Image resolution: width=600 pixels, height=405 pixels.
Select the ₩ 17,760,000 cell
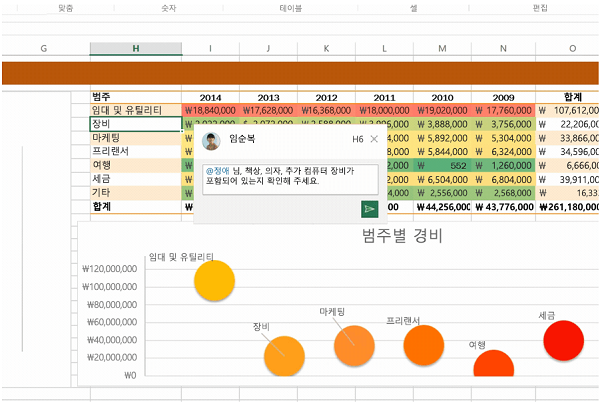(x=503, y=110)
